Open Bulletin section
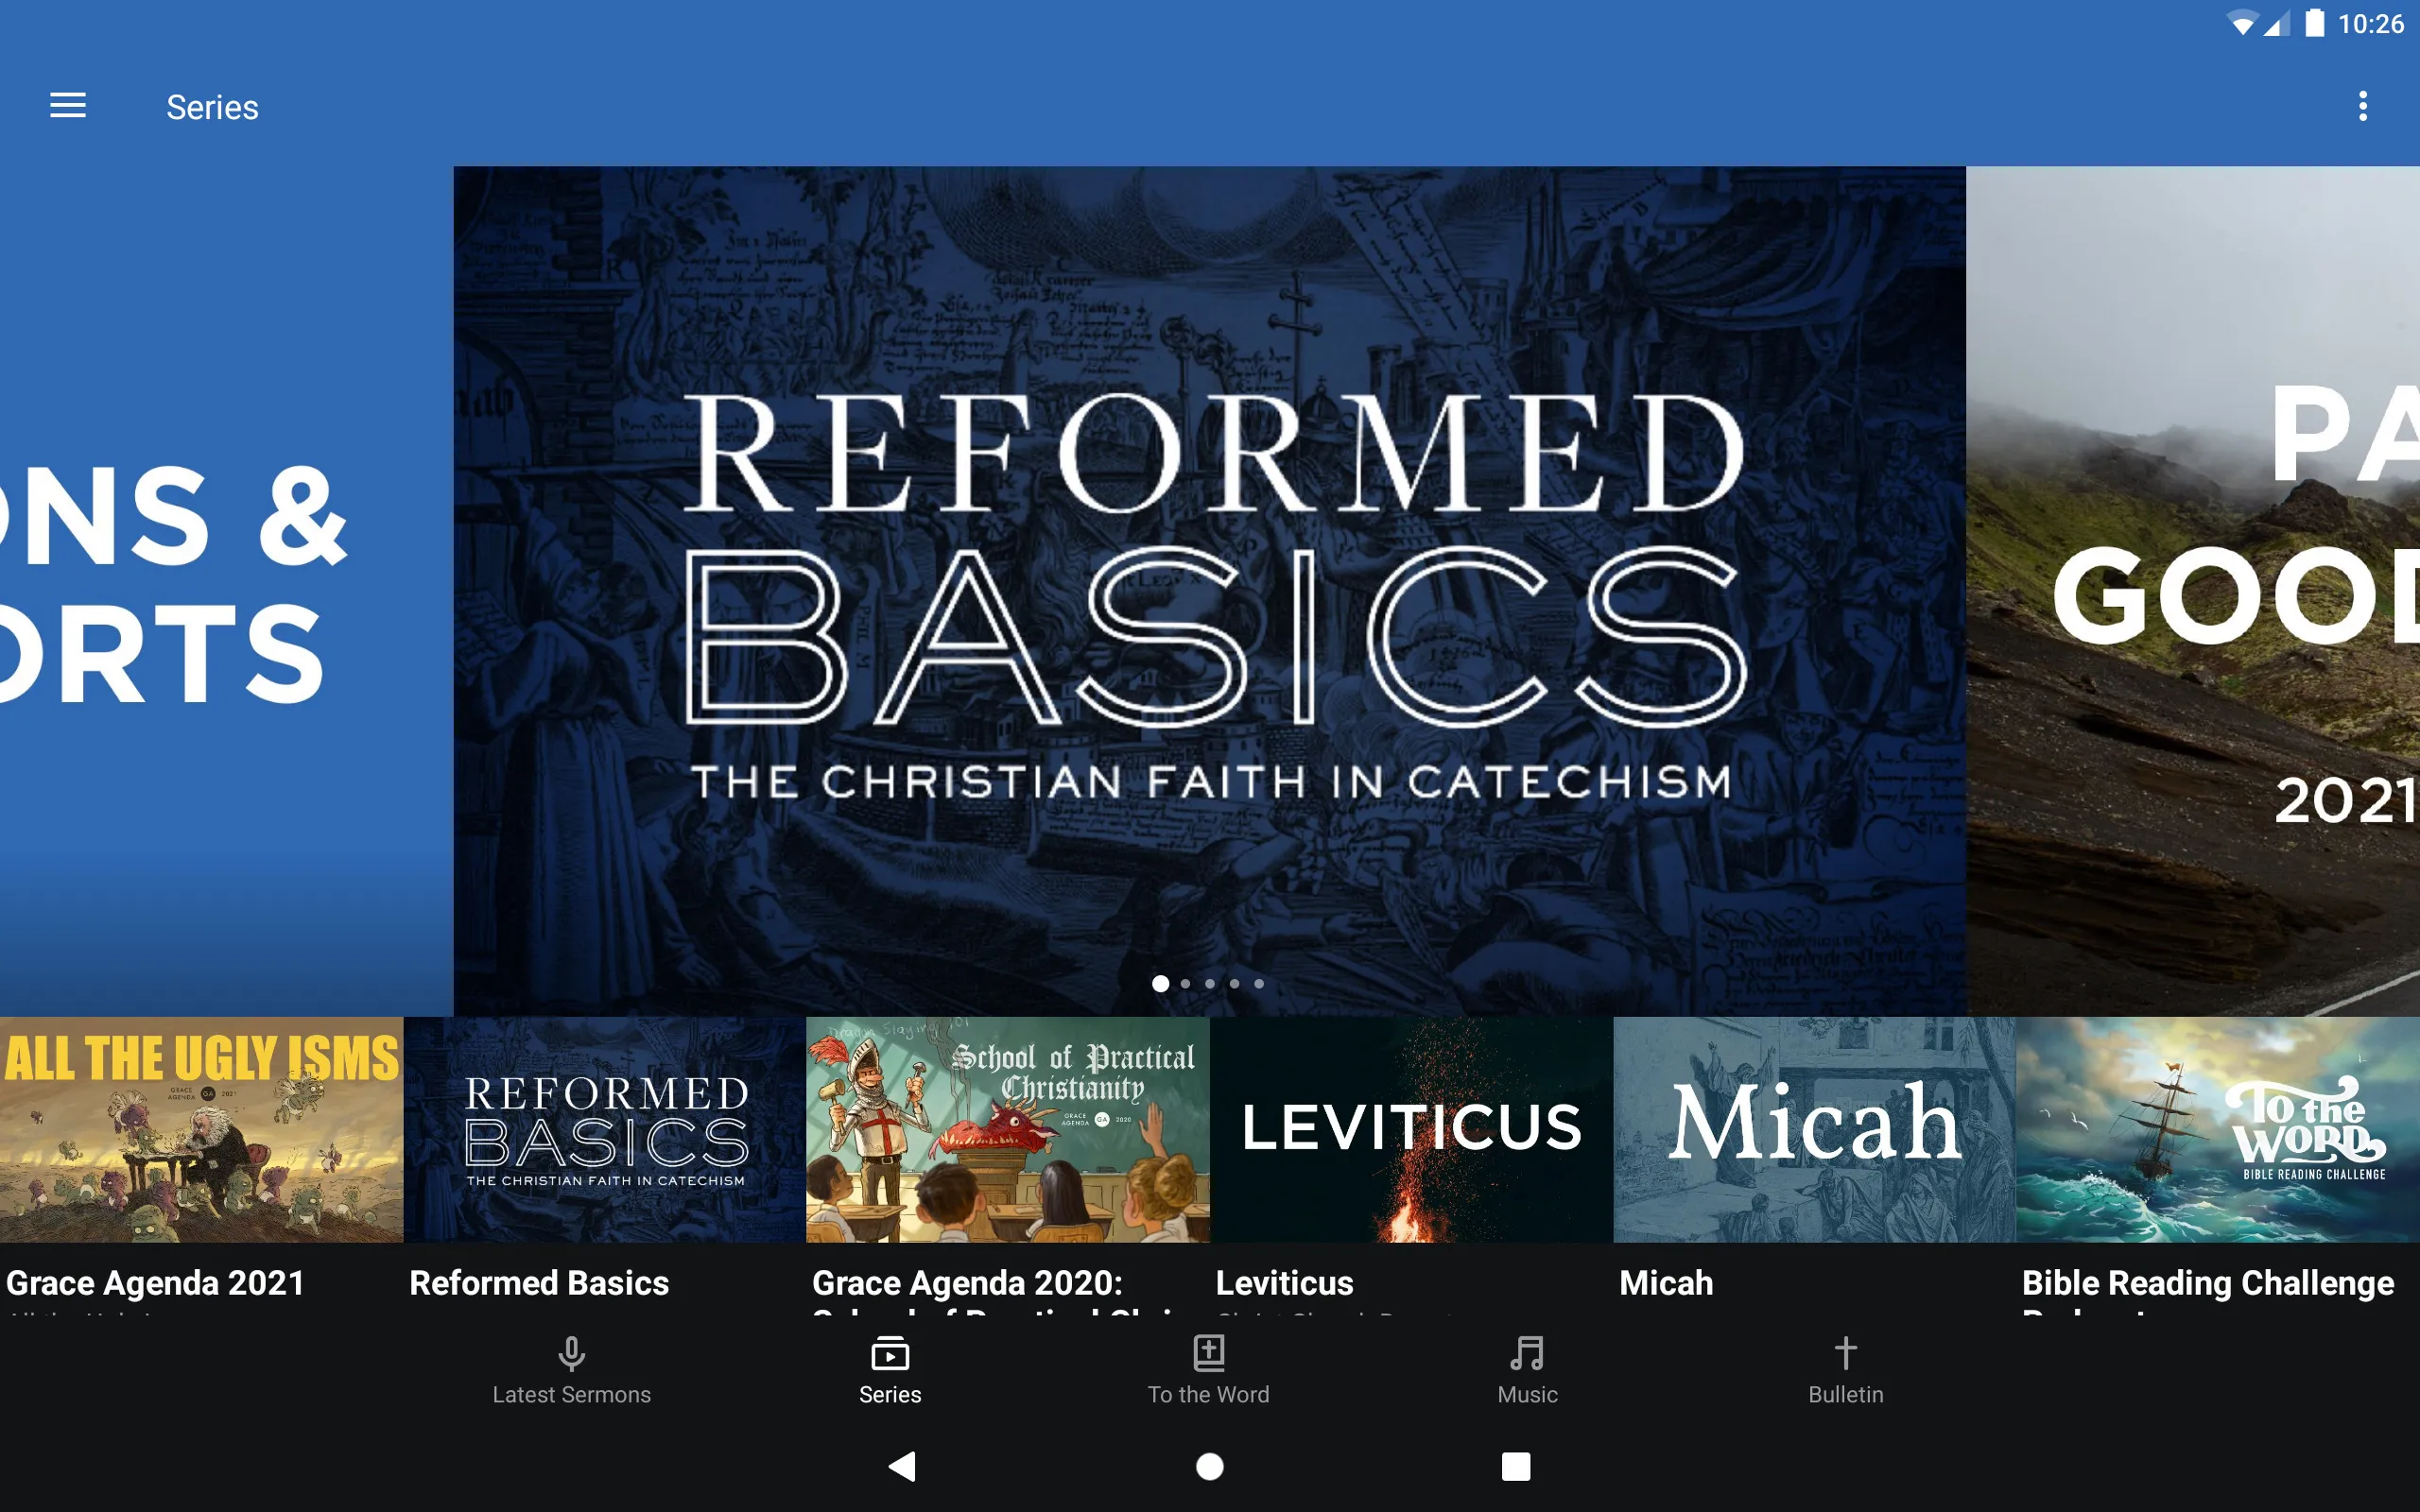This screenshot has height=1512, width=2420. coord(1843,1369)
